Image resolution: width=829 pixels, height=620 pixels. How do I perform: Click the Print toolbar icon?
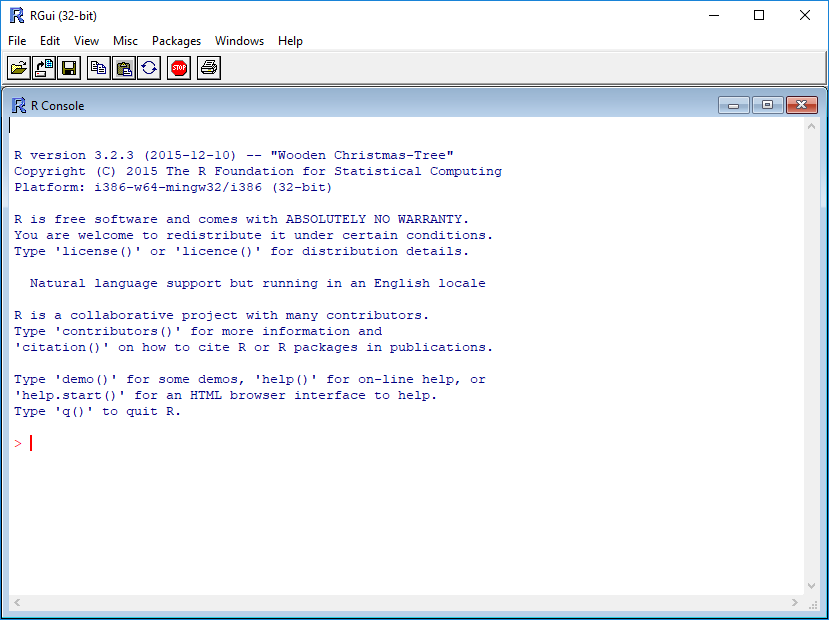(209, 68)
